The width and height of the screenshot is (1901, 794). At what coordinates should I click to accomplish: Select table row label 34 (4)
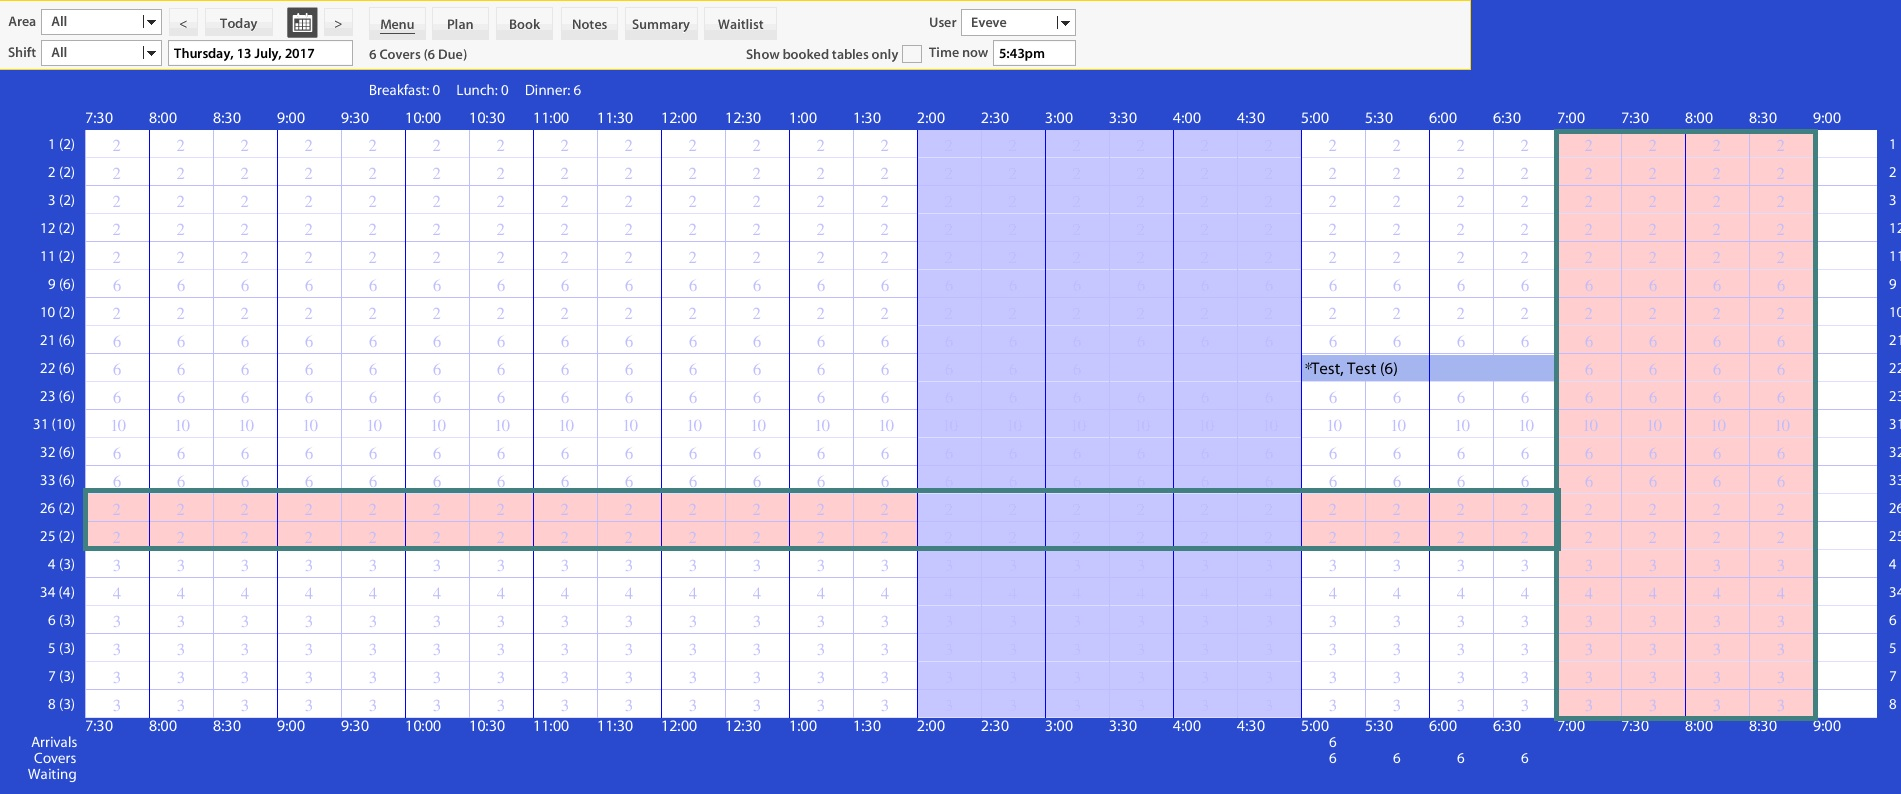[x=57, y=592]
